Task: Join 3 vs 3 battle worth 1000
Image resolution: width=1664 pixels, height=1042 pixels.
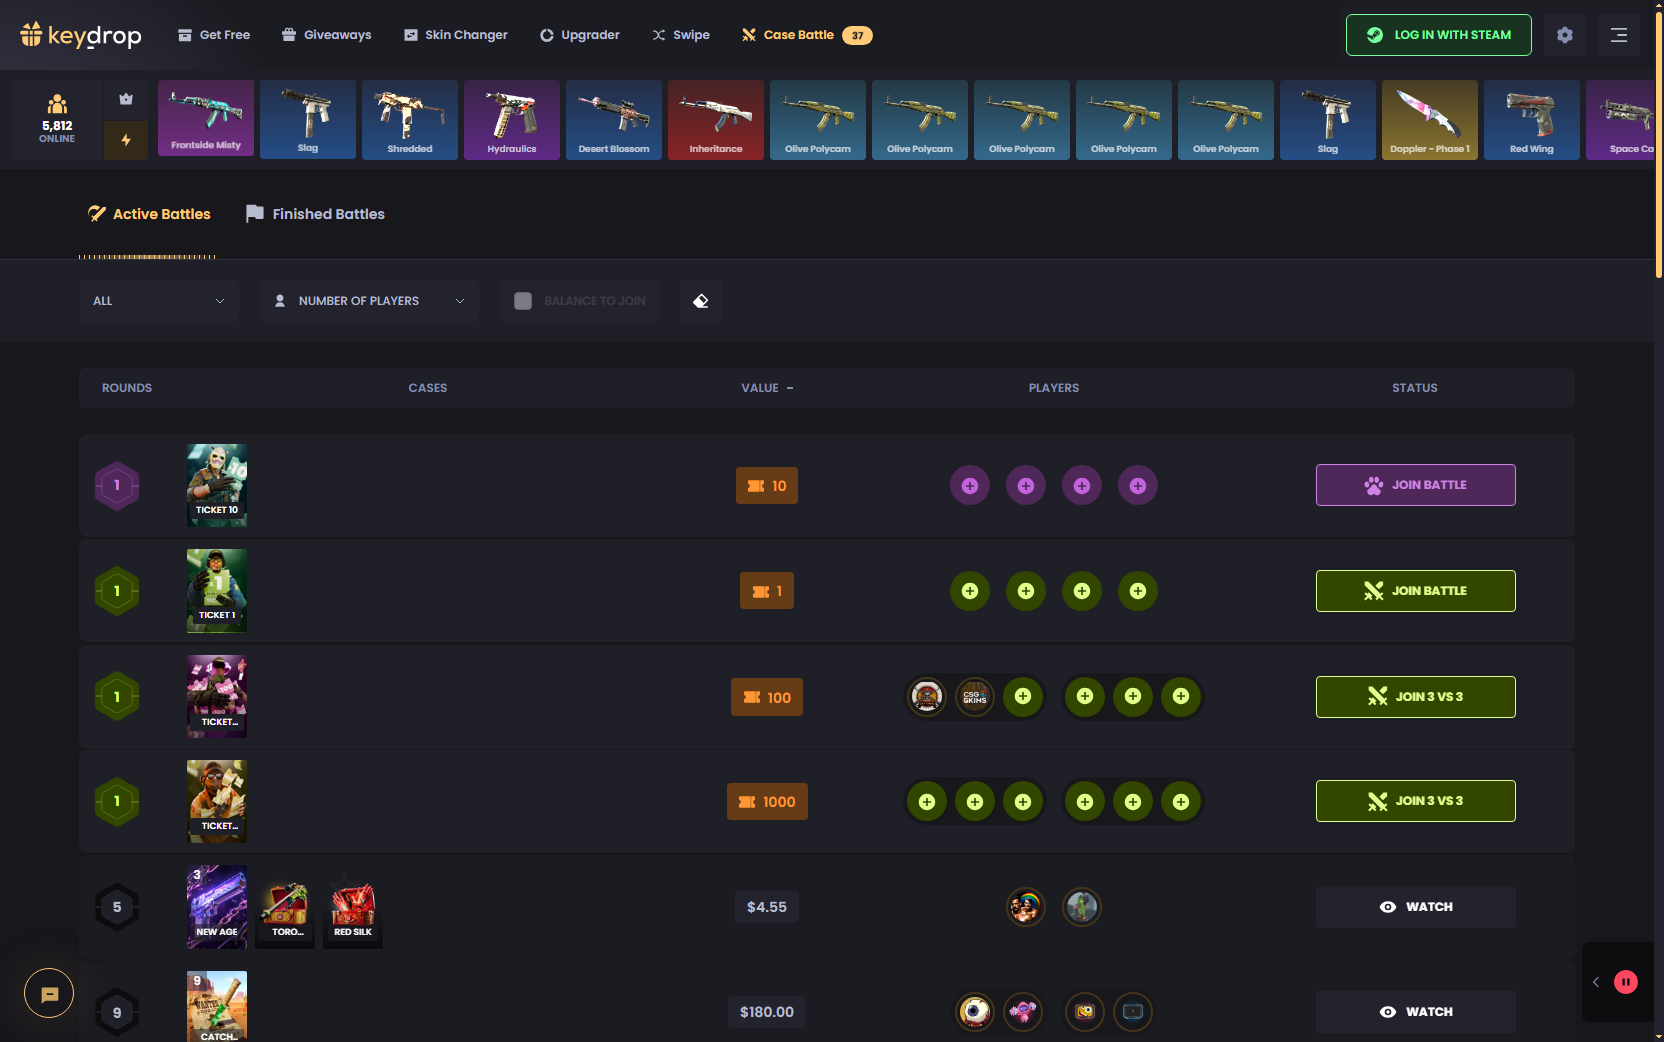Action: [1416, 801]
